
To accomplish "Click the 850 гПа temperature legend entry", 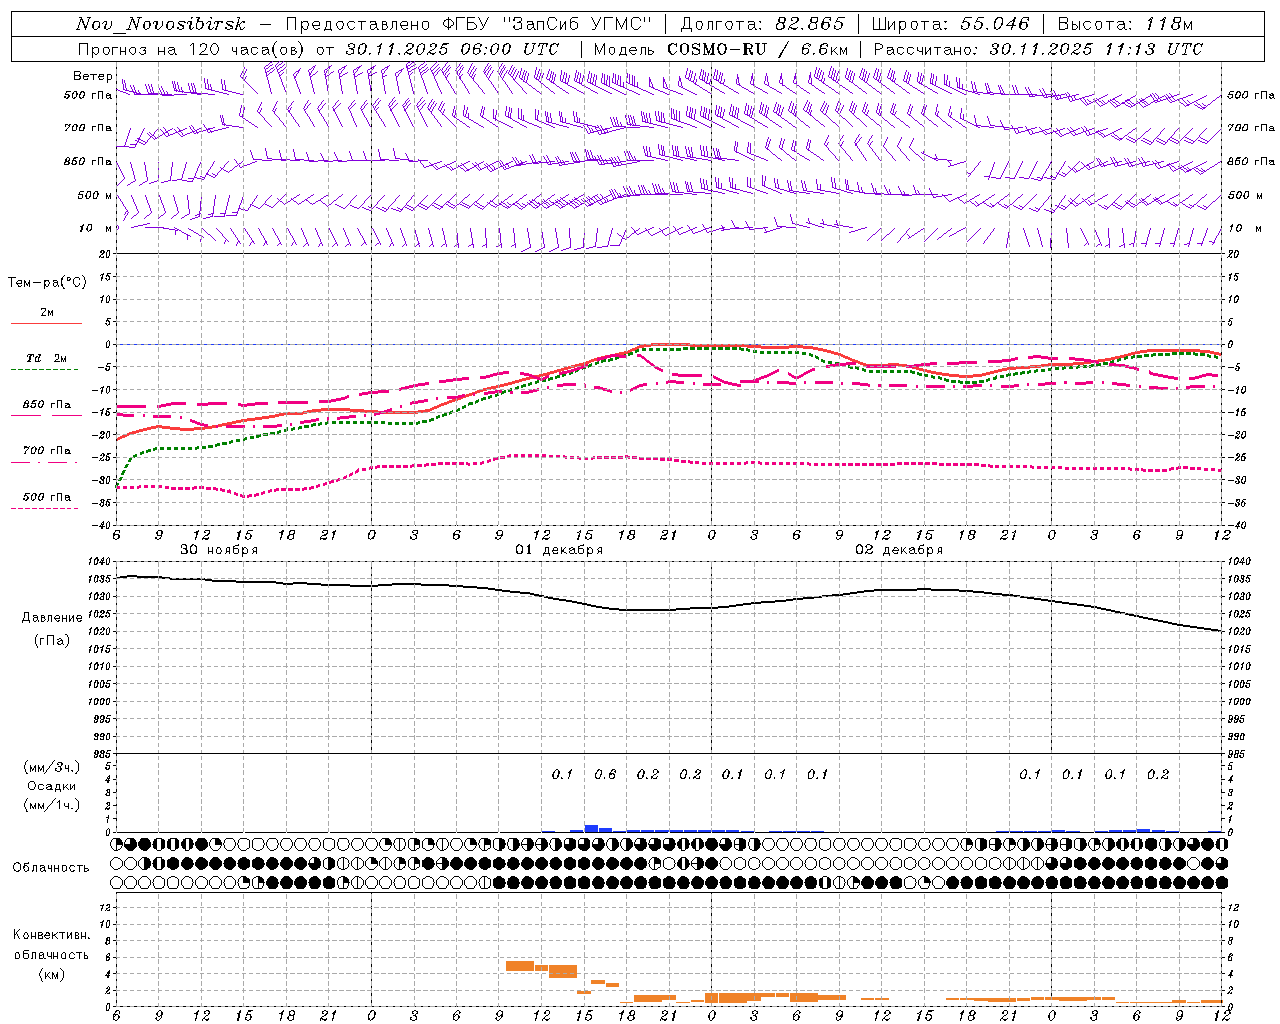I will (x=46, y=405).
